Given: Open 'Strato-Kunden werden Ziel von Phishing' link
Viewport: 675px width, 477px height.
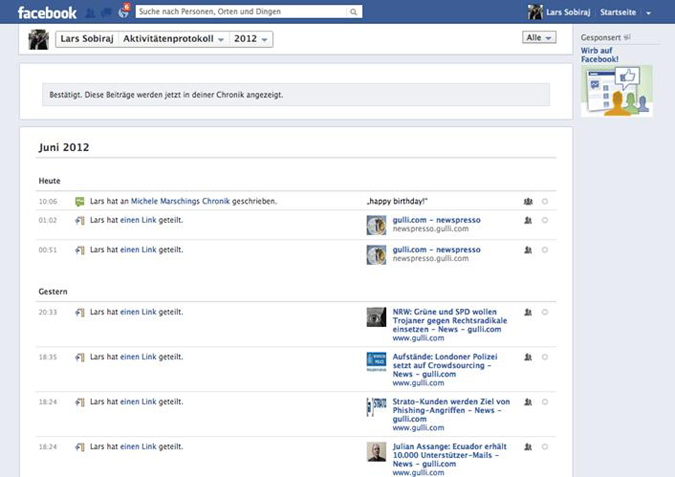Looking at the screenshot, I should (451, 410).
